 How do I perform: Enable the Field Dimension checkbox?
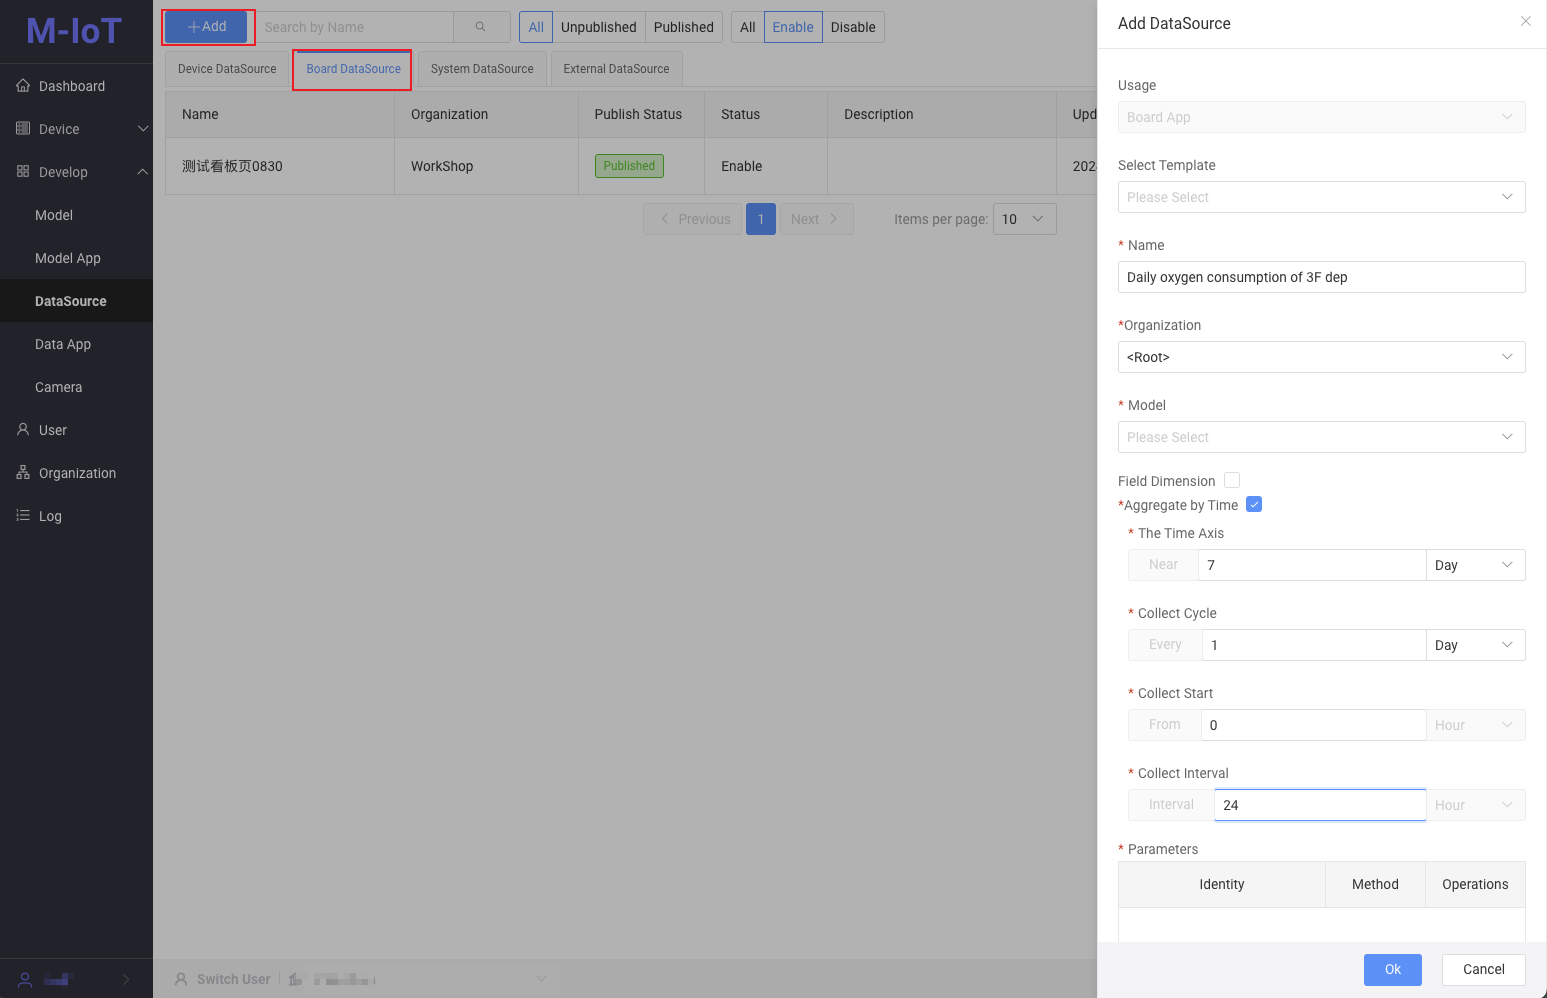(1232, 481)
